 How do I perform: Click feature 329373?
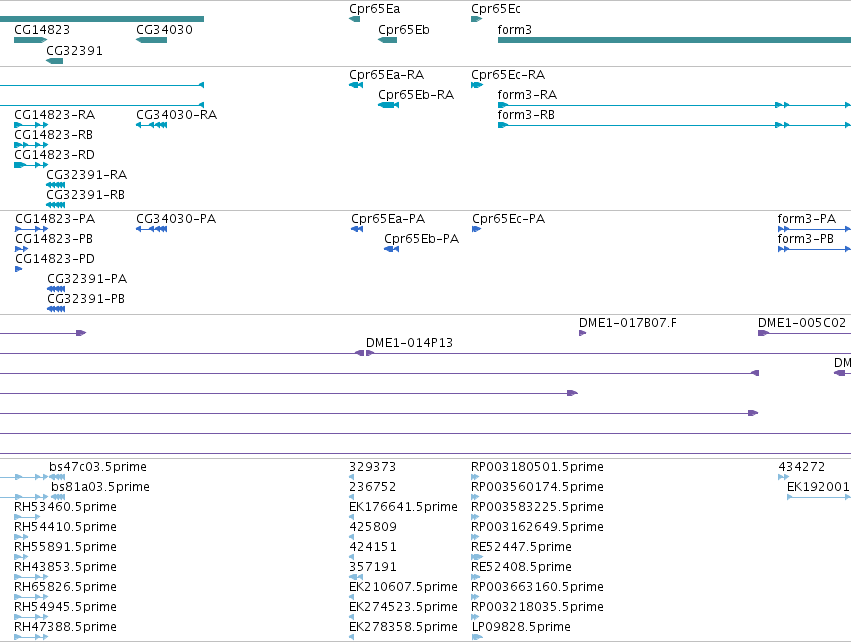pos(372,467)
